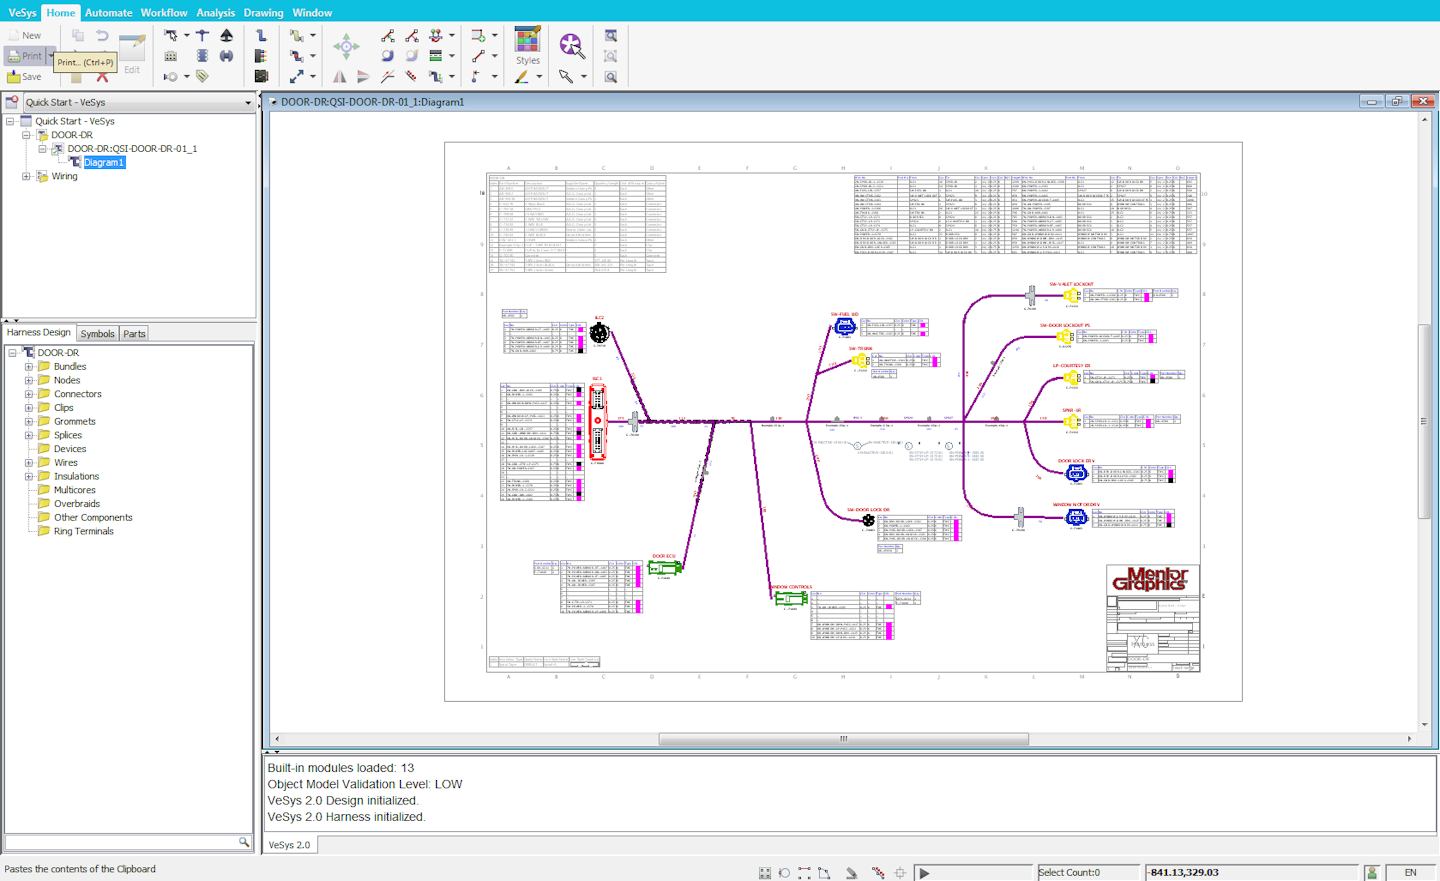Open the Styles palette icon
Image resolution: width=1440 pixels, height=881 pixels.
(x=528, y=44)
